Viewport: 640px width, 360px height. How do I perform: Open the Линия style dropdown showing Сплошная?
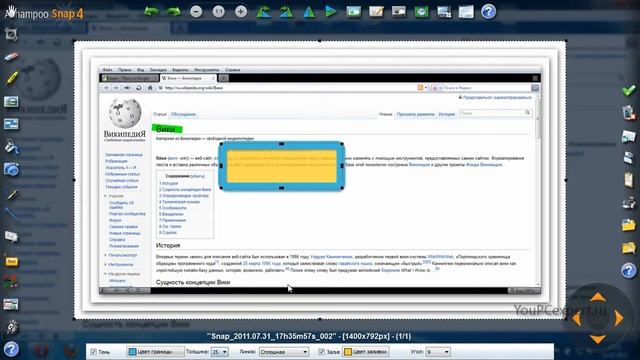[x=284, y=352]
